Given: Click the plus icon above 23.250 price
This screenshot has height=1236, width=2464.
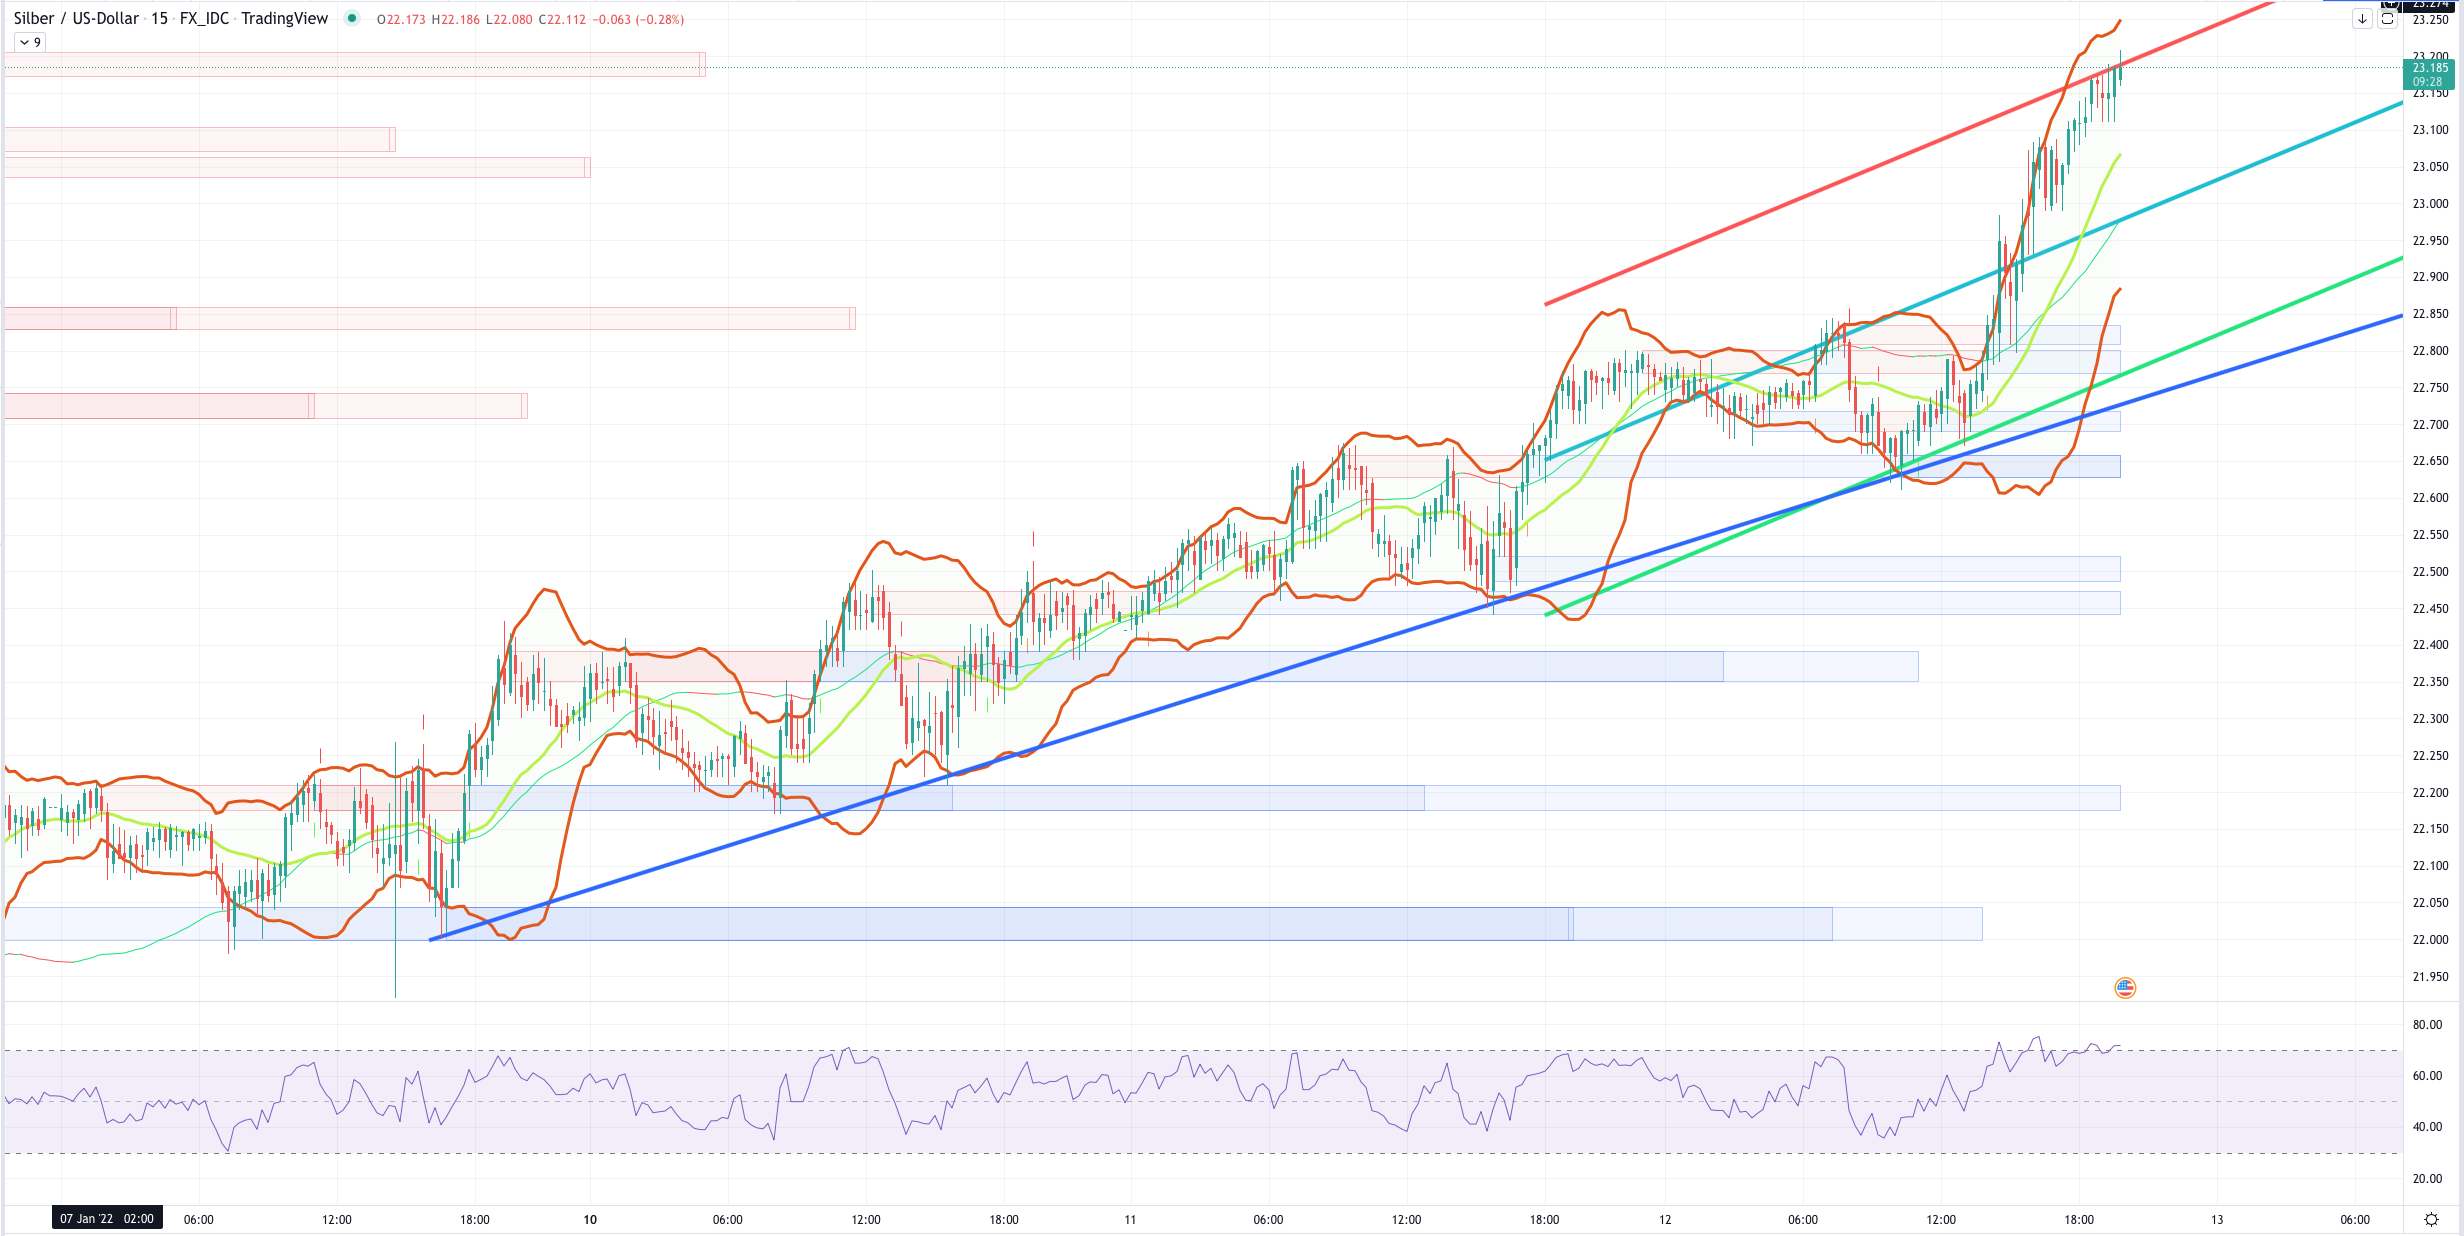Looking at the screenshot, I should [x=2391, y=4].
